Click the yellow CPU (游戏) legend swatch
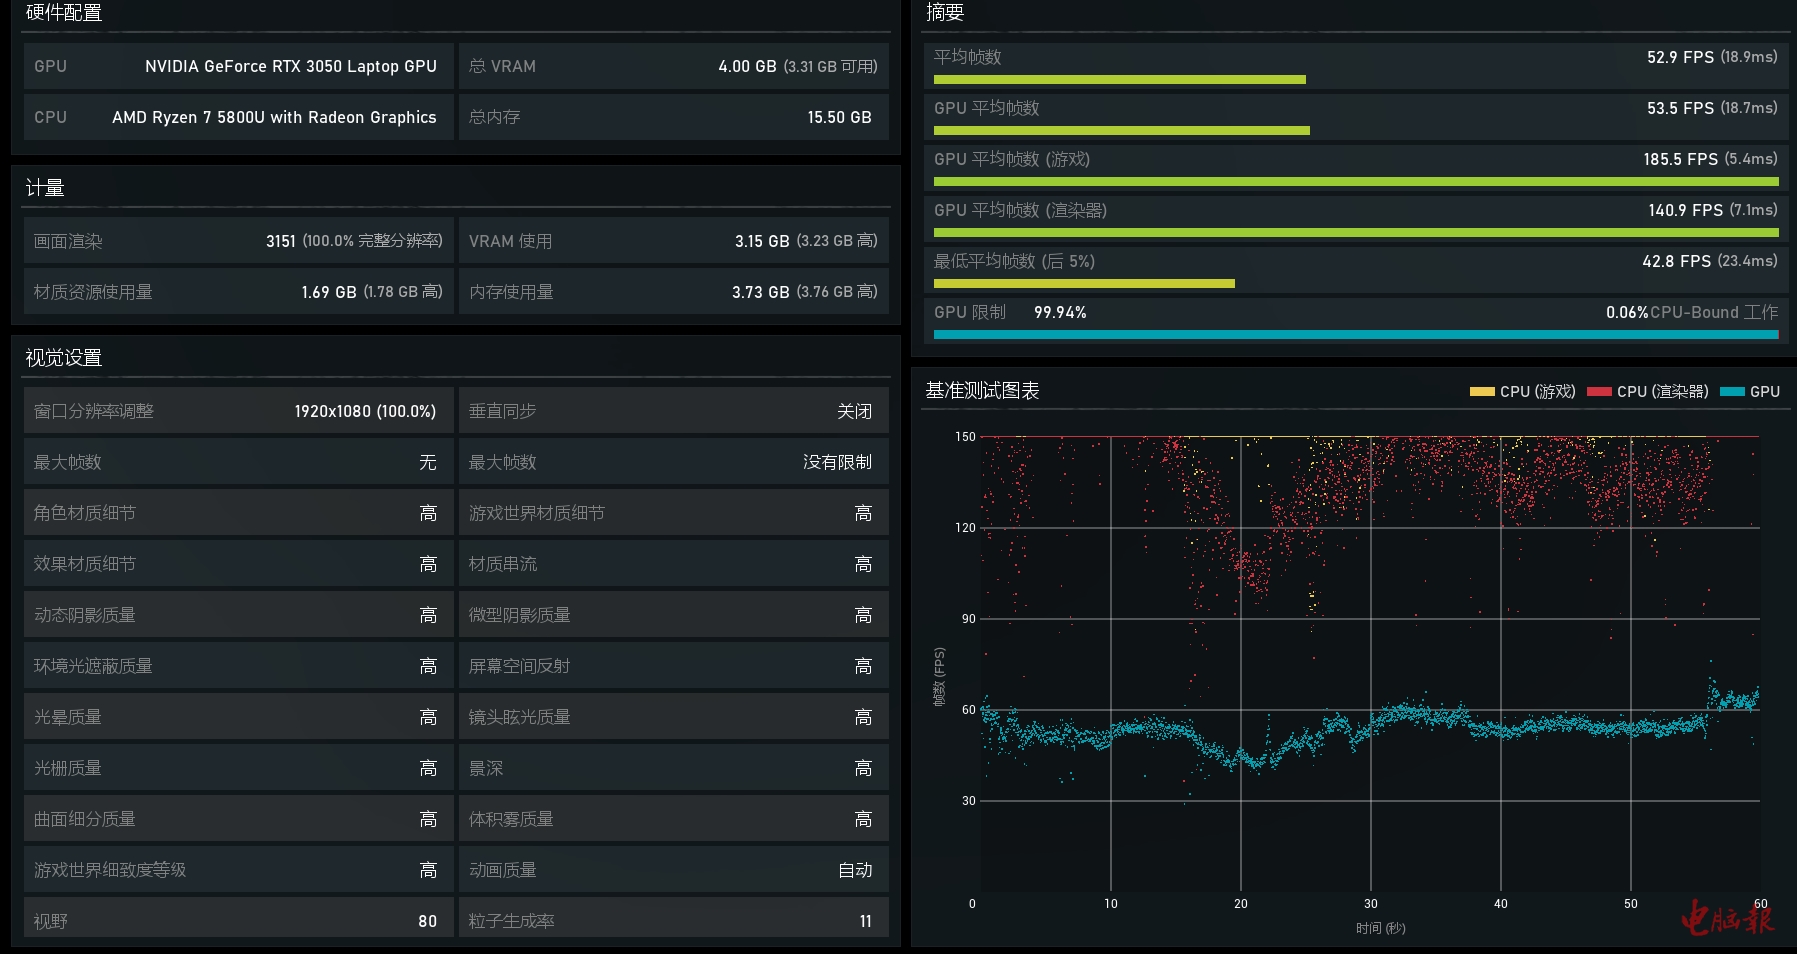1797x954 pixels. pos(1481,392)
